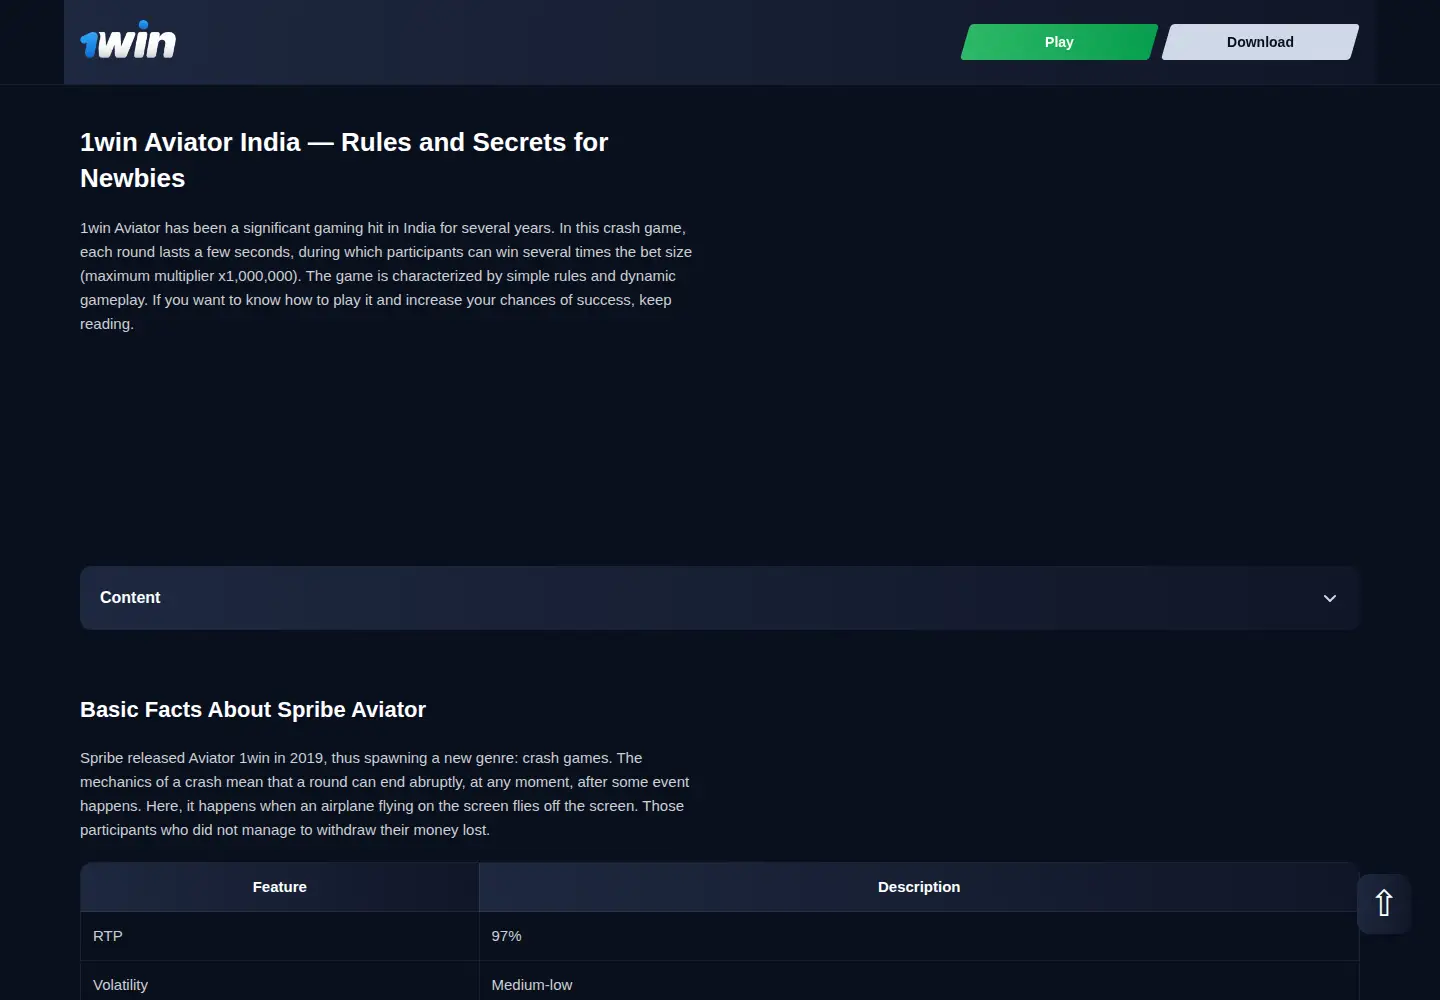Open the Content table of contents bar
The image size is (1440, 1000).
pos(719,598)
